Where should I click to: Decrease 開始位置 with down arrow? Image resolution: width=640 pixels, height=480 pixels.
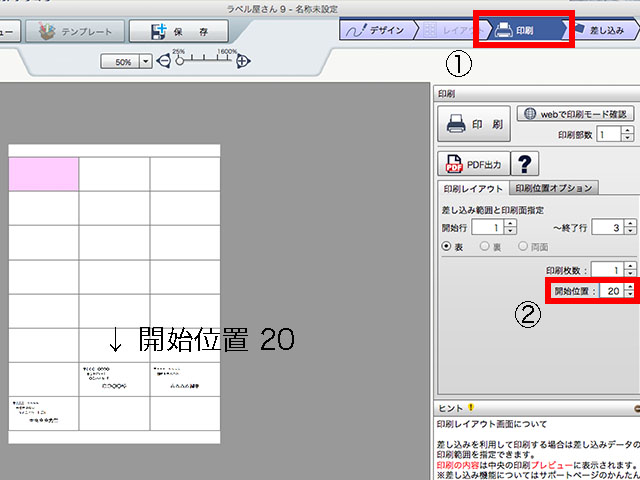630,295
